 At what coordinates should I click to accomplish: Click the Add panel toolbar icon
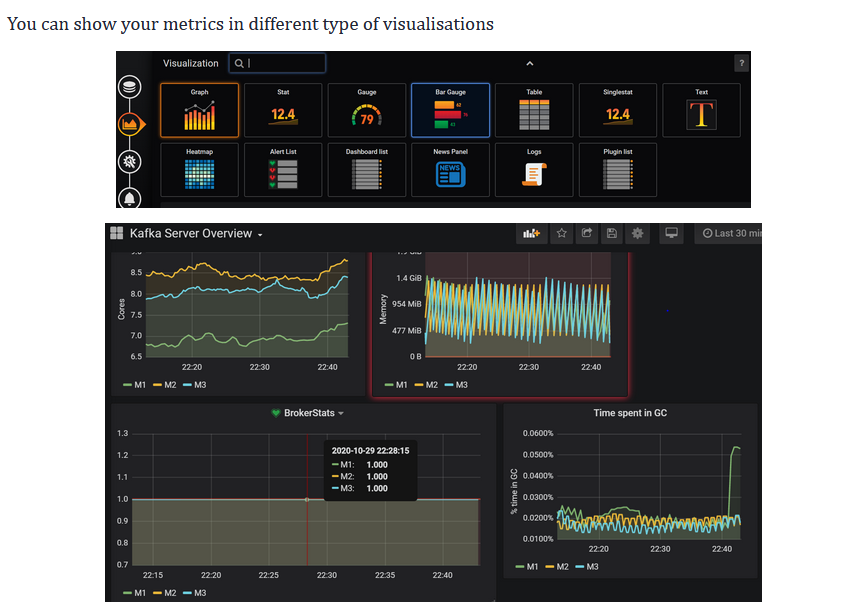pos(531,234)
